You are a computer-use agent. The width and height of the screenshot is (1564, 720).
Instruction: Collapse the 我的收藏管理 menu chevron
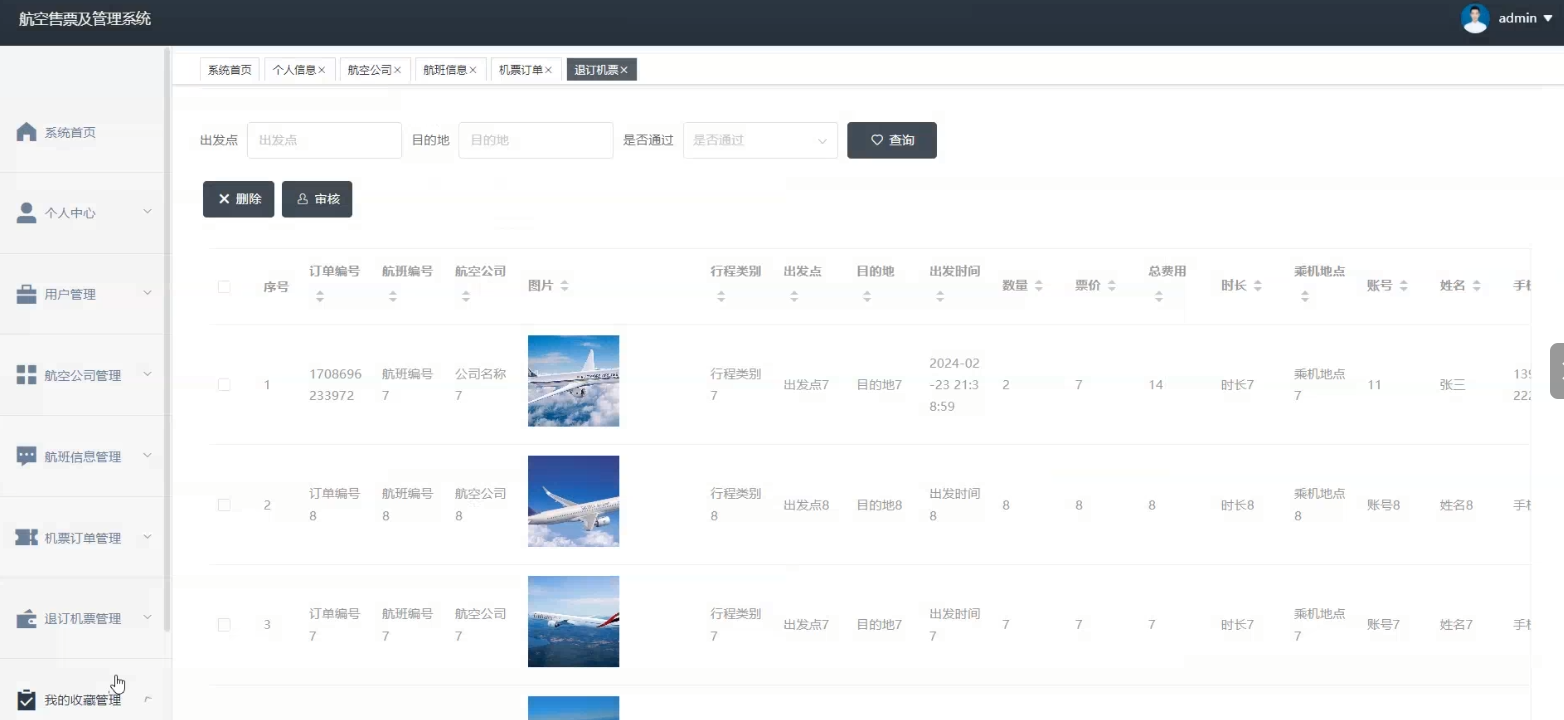point(147,699)
